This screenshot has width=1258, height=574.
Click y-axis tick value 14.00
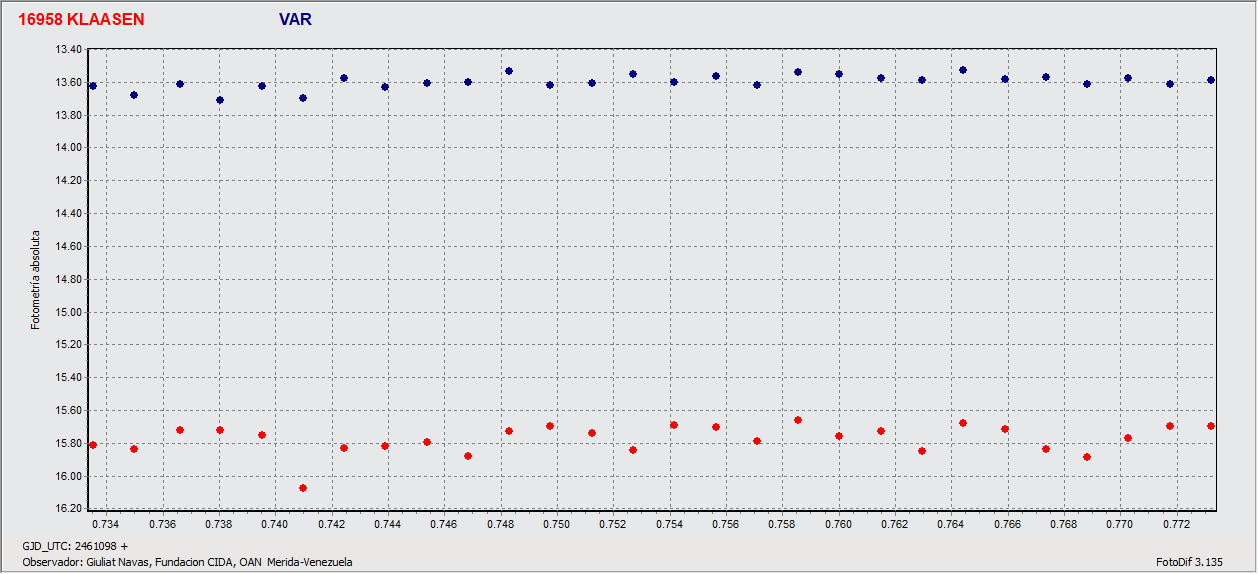(68, 148)
